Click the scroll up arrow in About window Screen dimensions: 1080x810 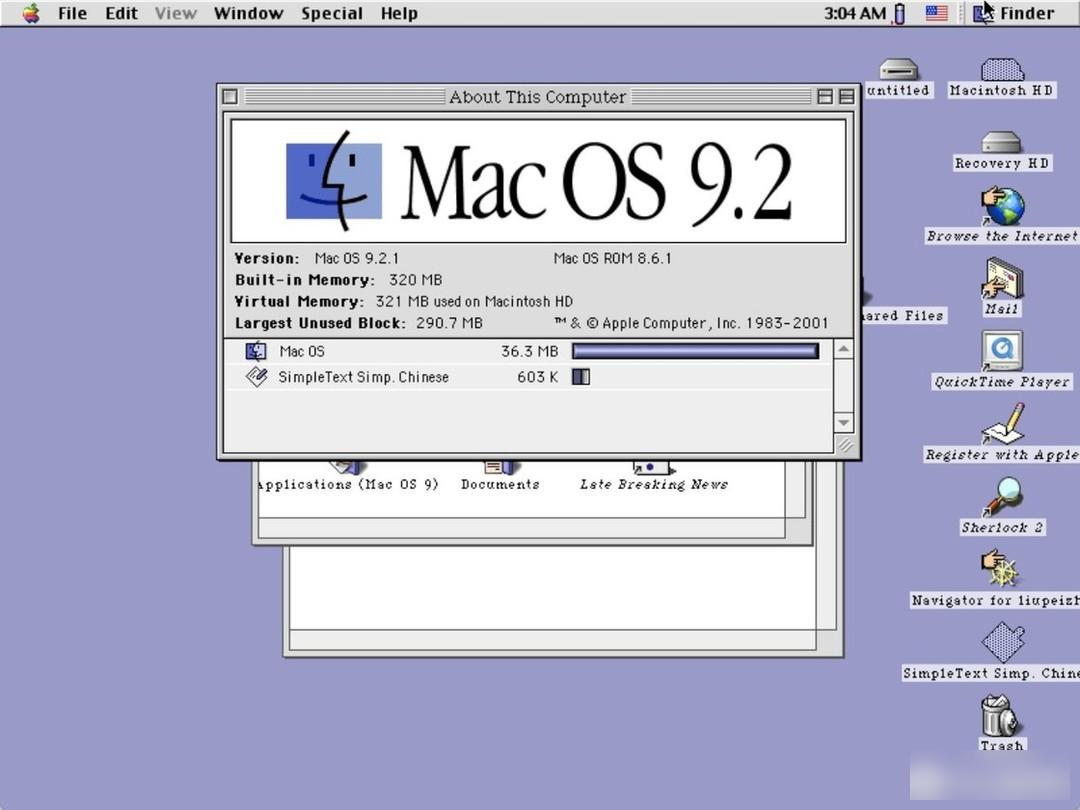(844, 349)
